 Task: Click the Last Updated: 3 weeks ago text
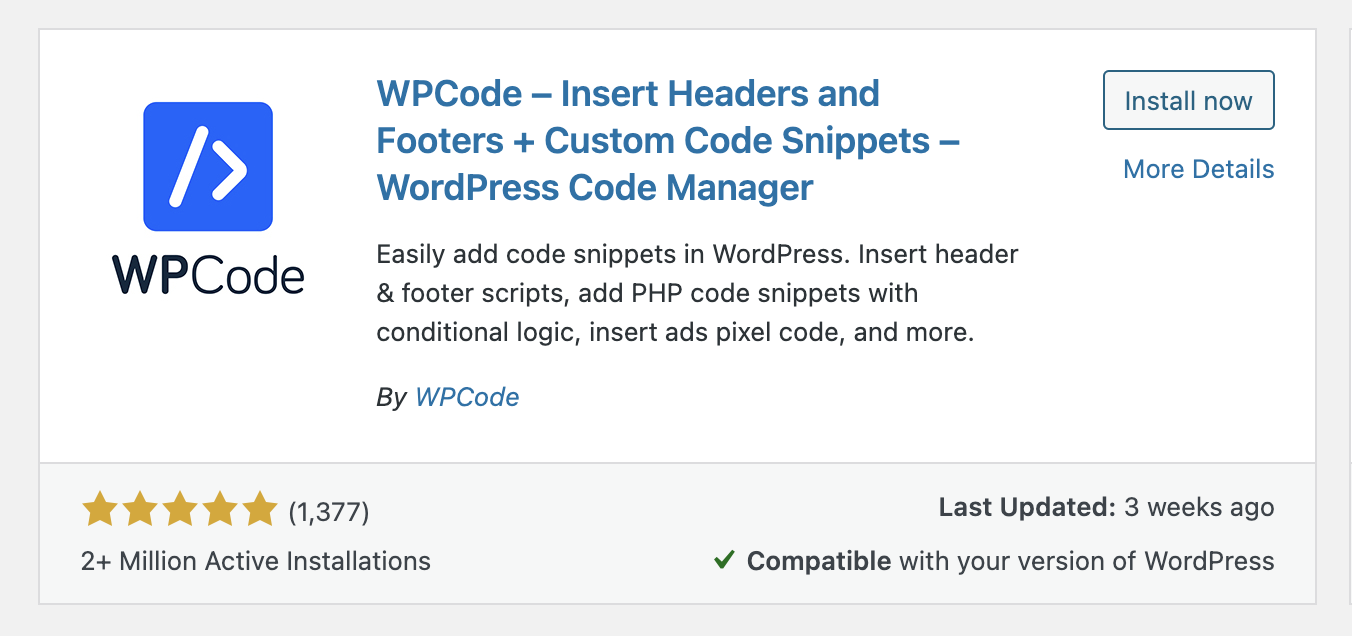(x=1106, y=507)
